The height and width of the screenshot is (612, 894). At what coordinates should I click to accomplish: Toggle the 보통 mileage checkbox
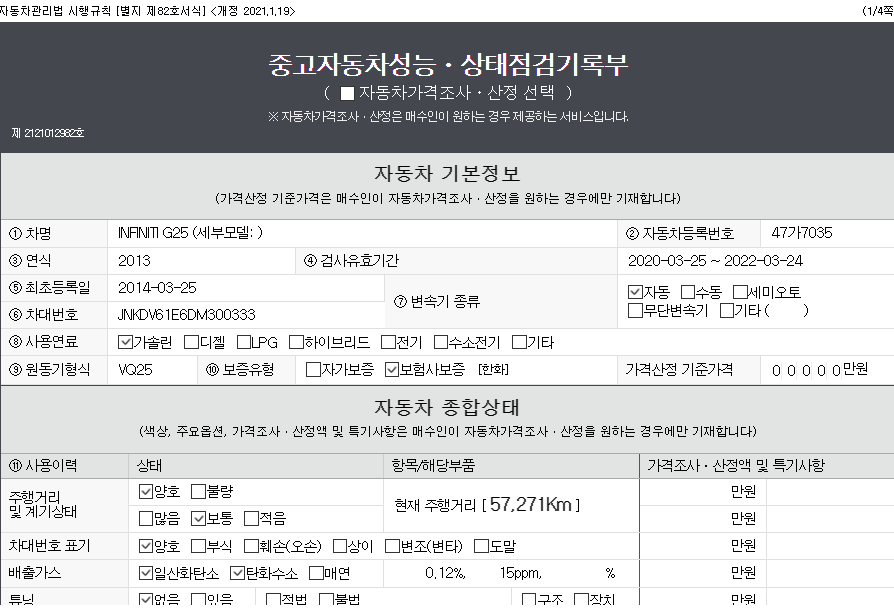tap(198, 518)
